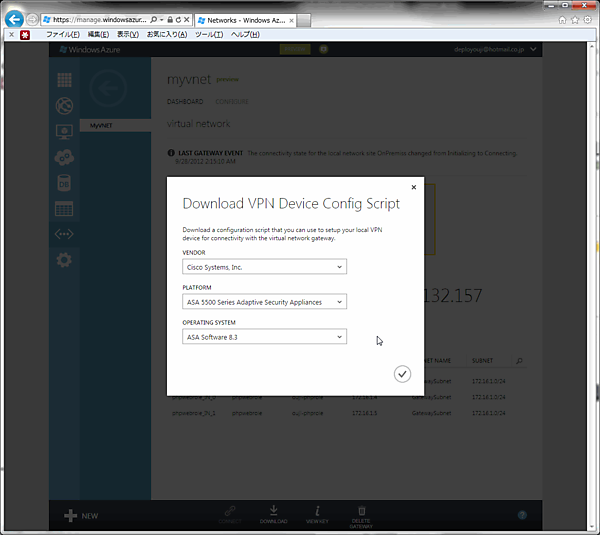Image resolution: width=600 pixels, height=535 pixels.
Task: Open the お気に入り(A) menu
Action: pyautogui.click(x=167, y=34)
